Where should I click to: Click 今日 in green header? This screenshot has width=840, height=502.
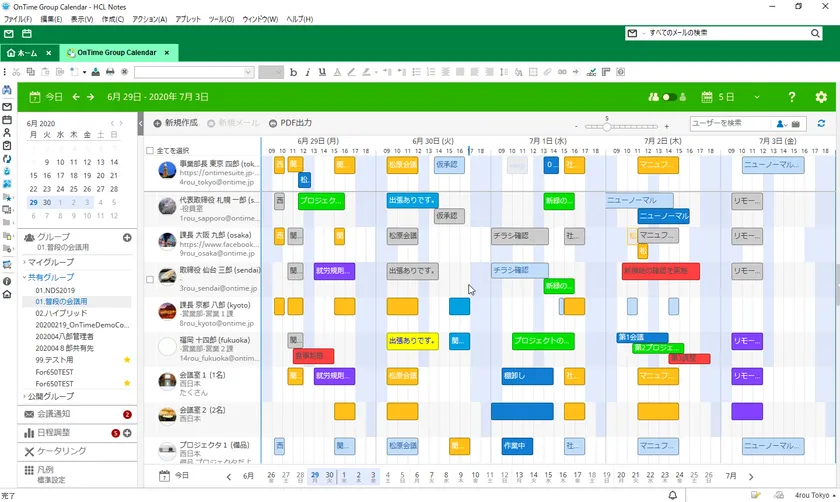point(46,97)
